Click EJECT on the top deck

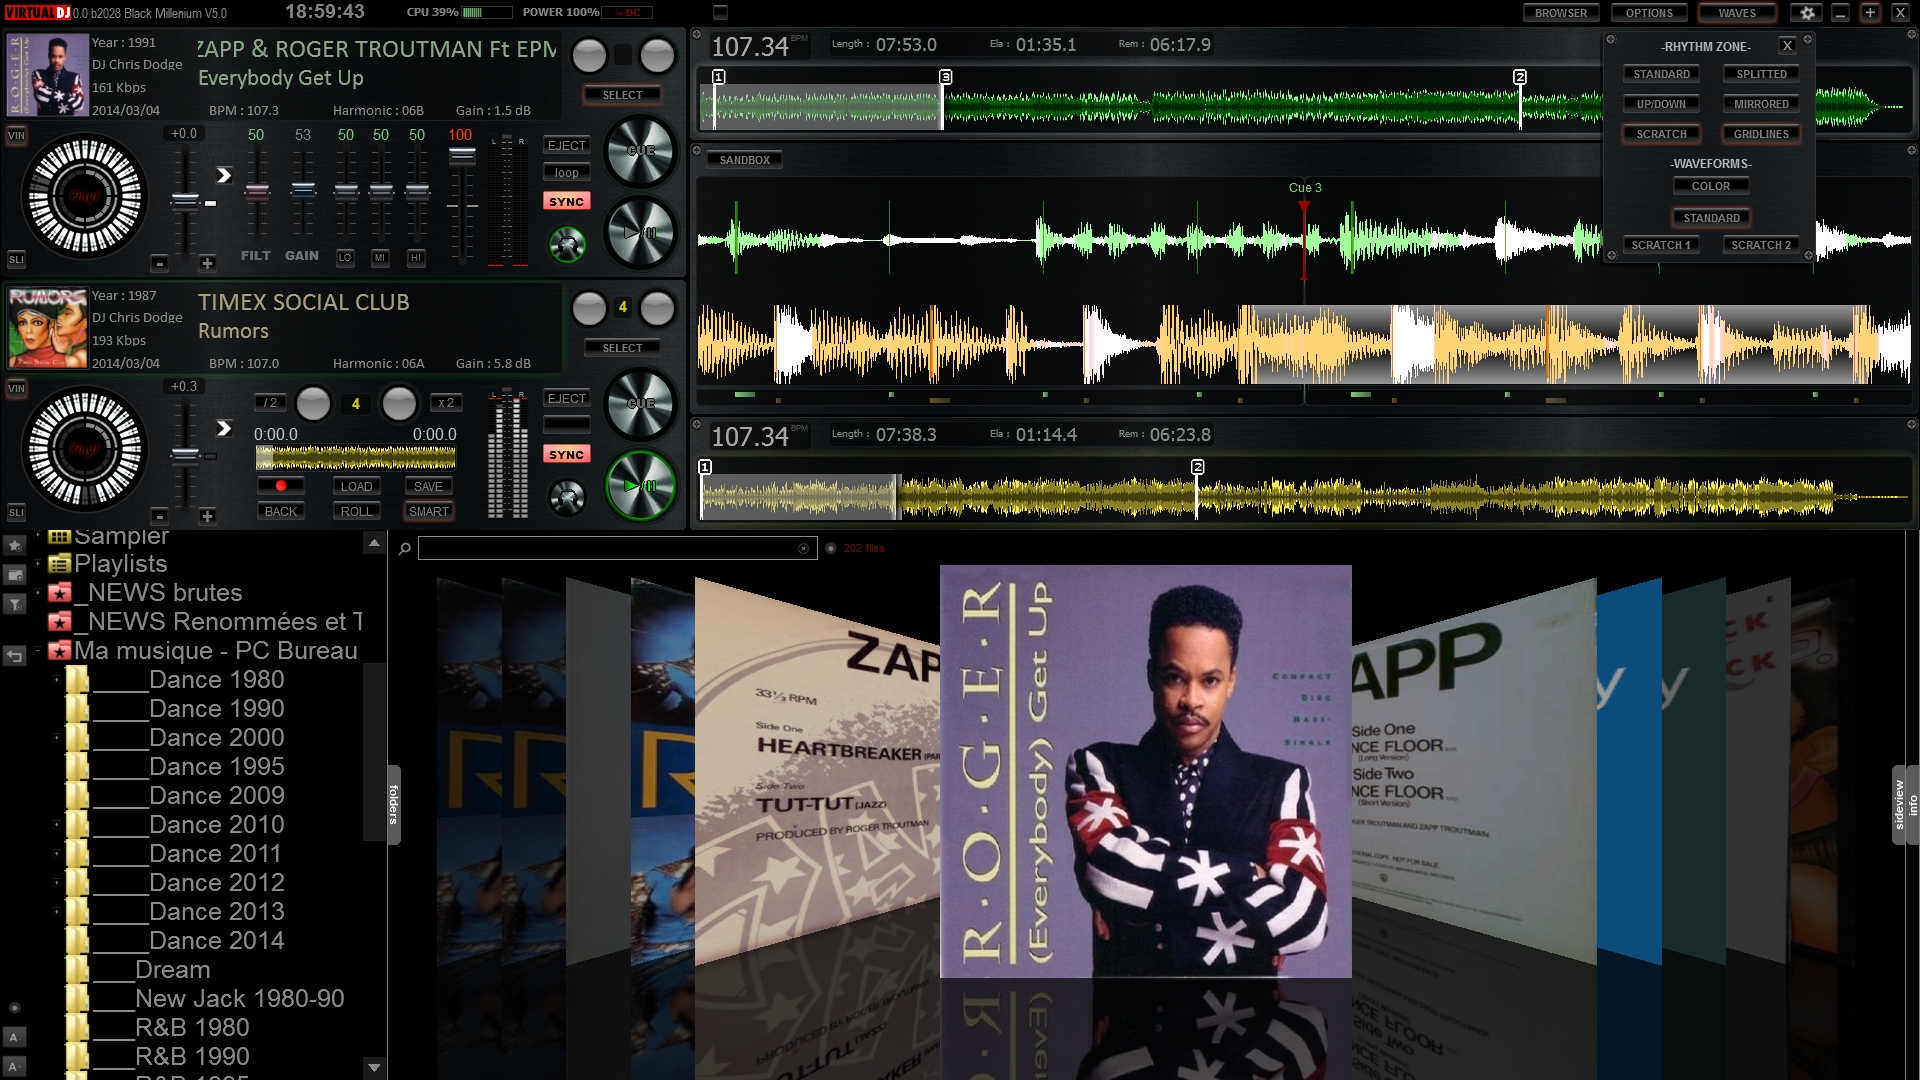[566, 145]
